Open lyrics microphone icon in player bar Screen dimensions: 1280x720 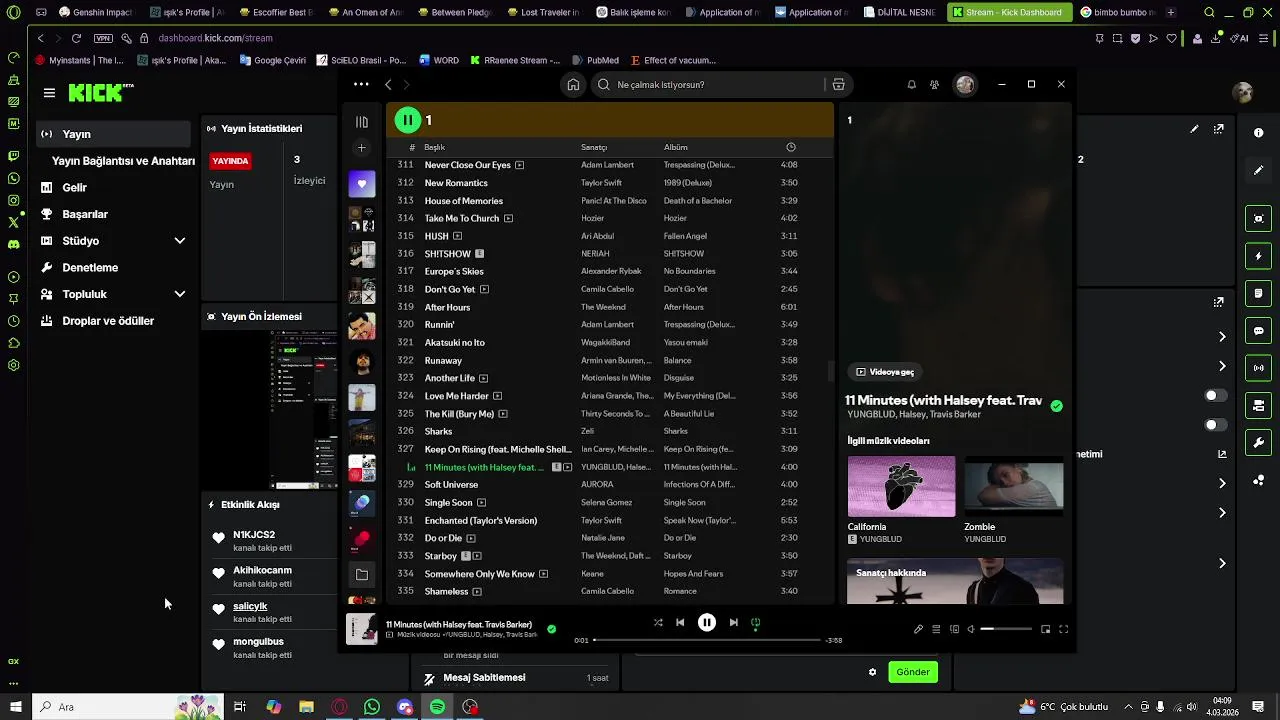[x=918, y=629]
